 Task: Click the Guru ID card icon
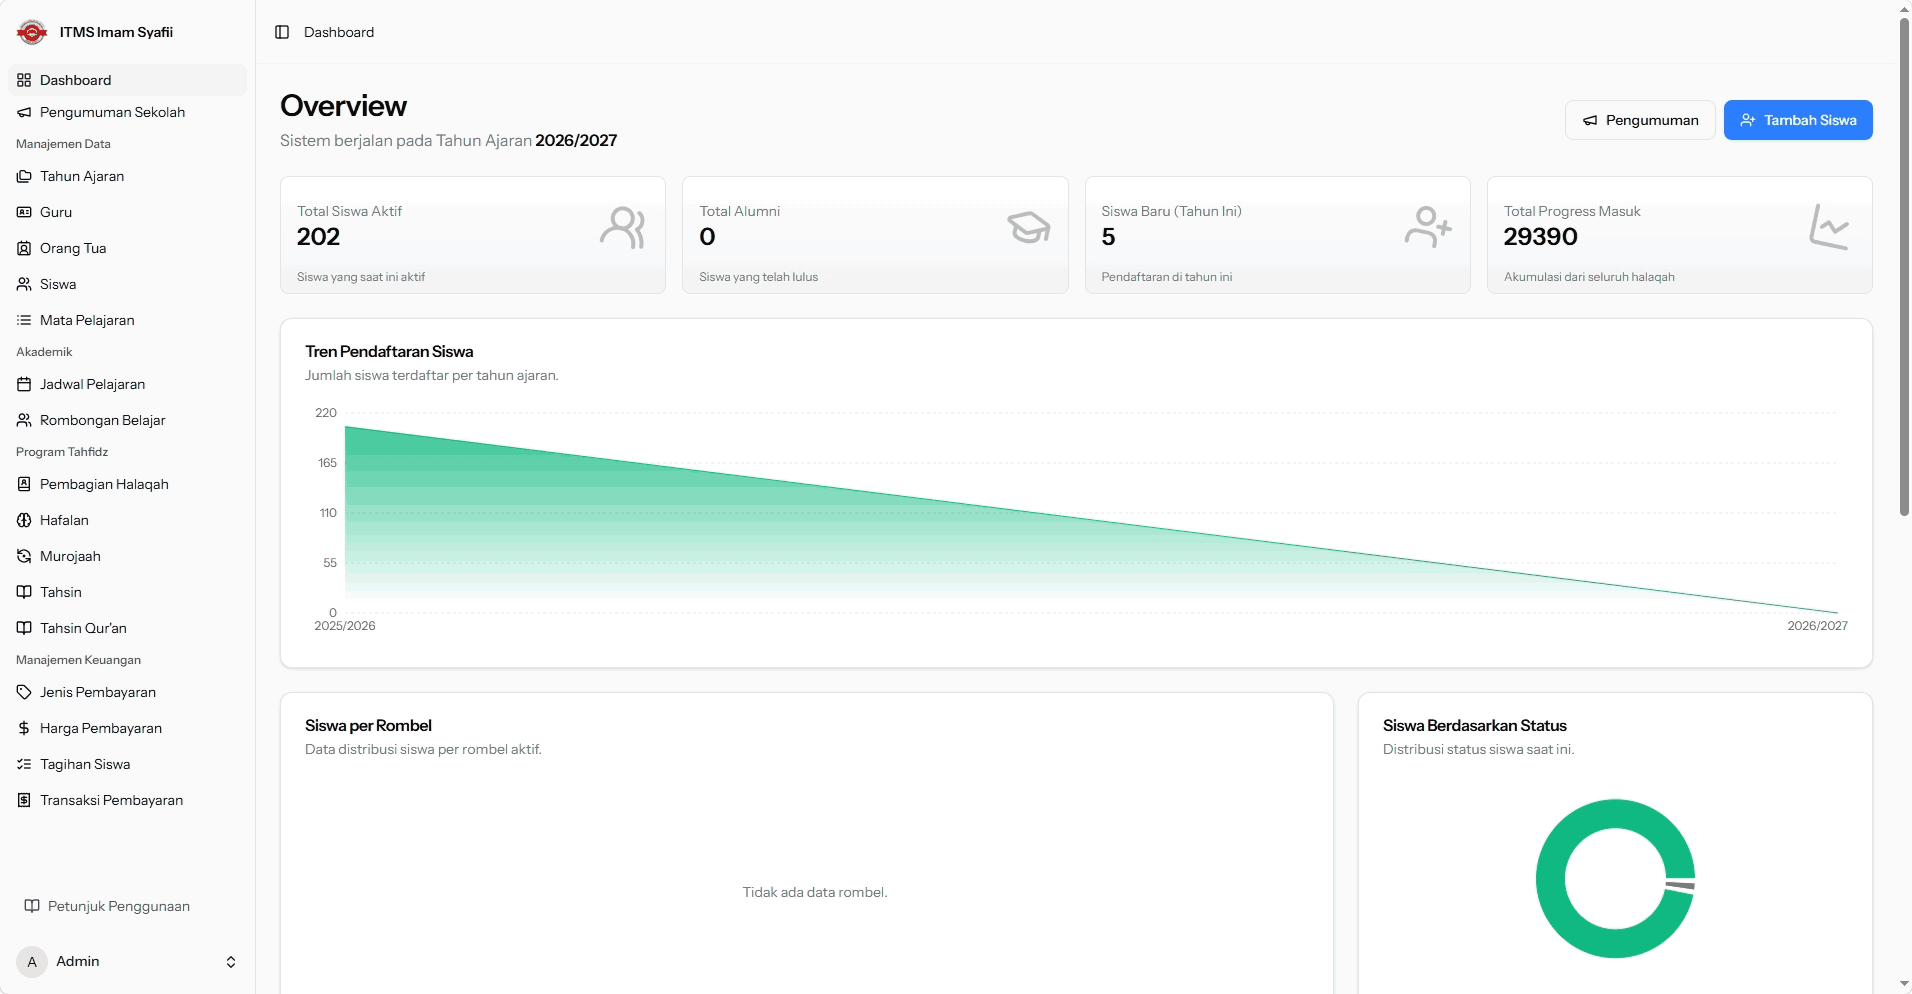coord(24,212)
